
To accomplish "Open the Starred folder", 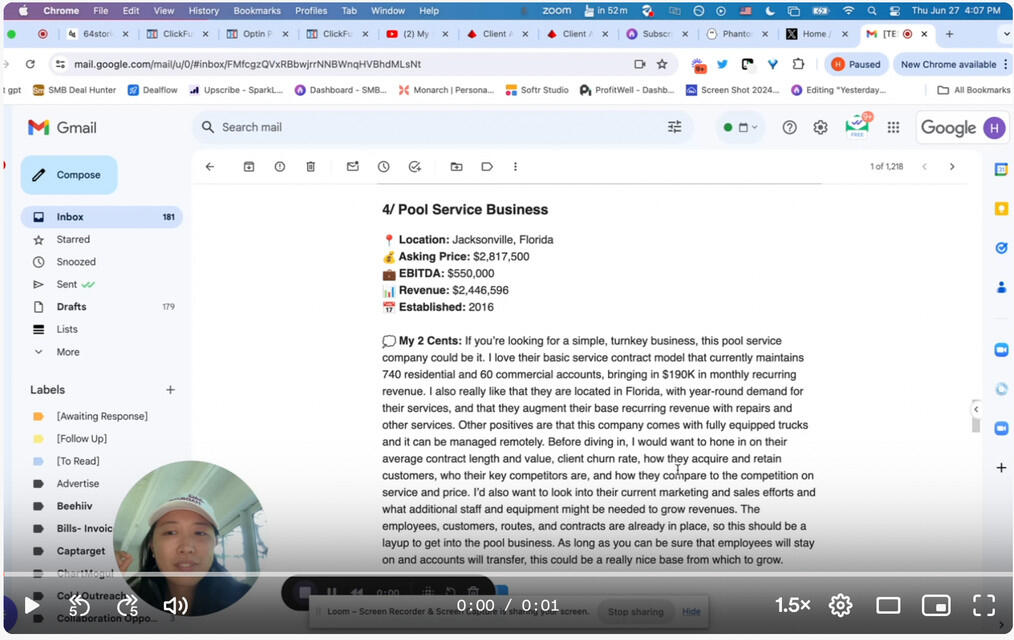I will [73, 240].
